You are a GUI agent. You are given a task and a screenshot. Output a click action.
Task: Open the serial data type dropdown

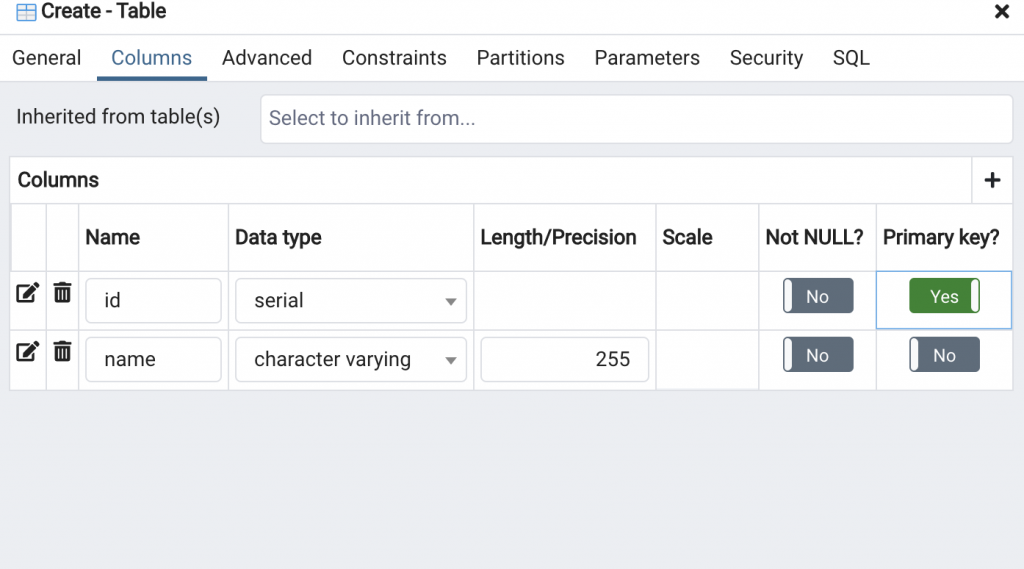[350, 301]
